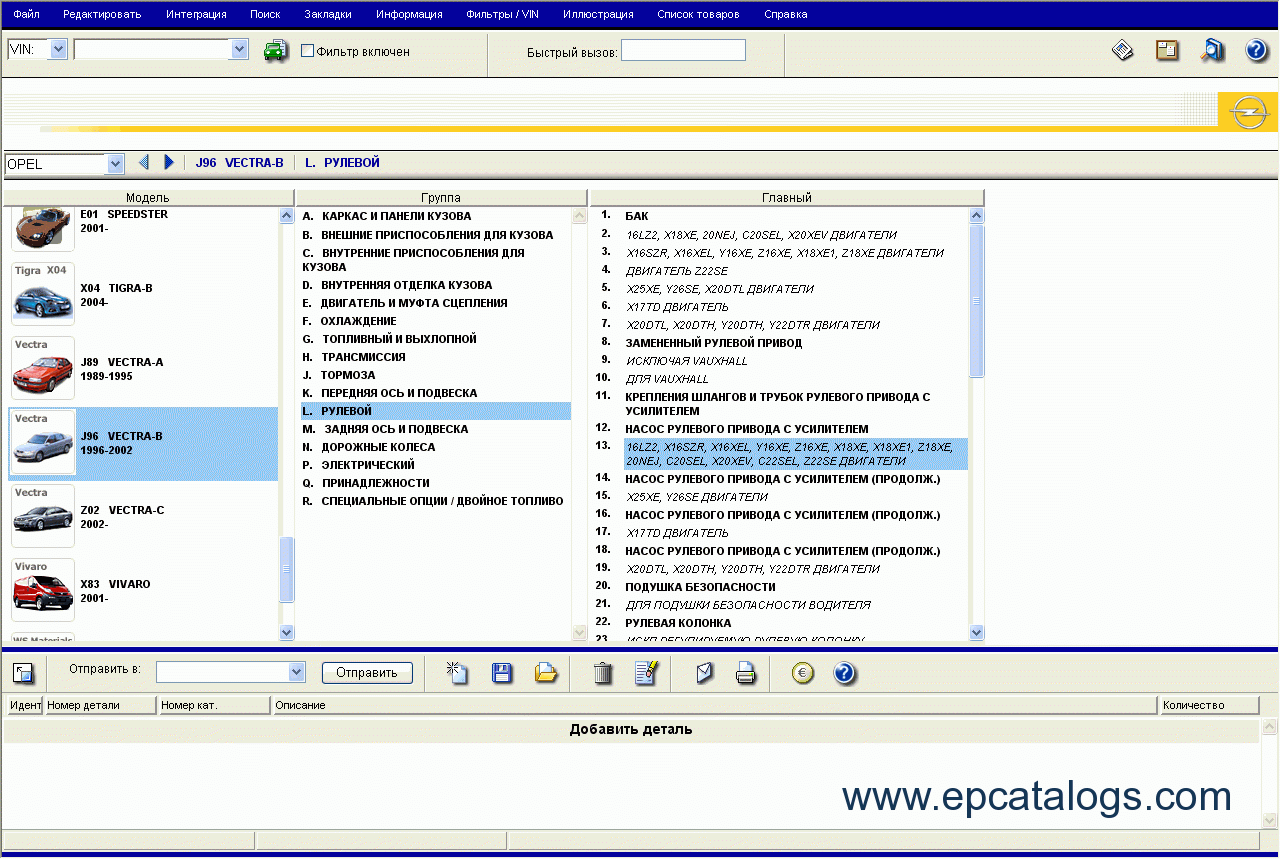Select the 'J. ТОРМОЗА' group item
Image resolution: width=1280 pixels, height=859 pixels.
pyautogui.click(x=348, y=375)
